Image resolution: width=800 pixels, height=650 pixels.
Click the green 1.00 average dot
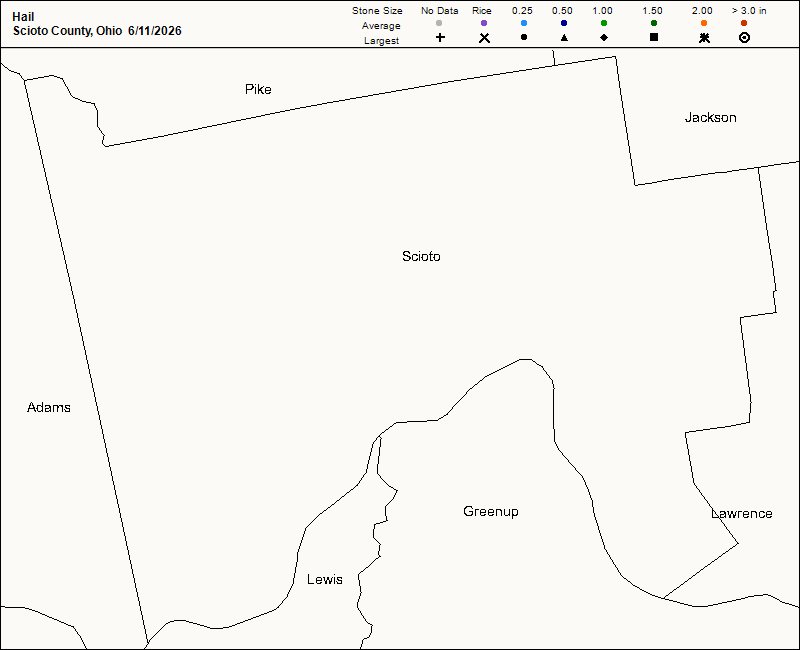(604, 23)
